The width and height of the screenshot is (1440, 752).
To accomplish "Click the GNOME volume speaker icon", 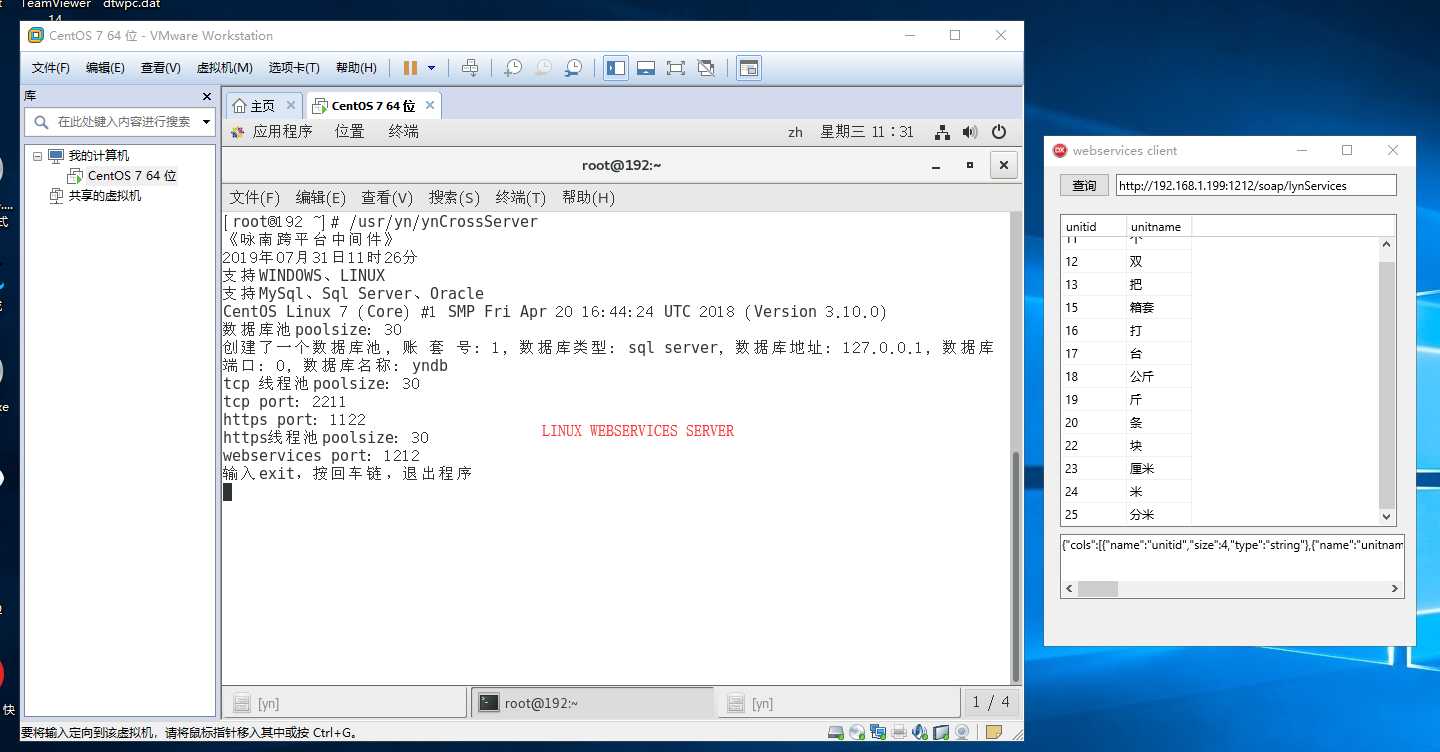I will [x=970, y=132].
